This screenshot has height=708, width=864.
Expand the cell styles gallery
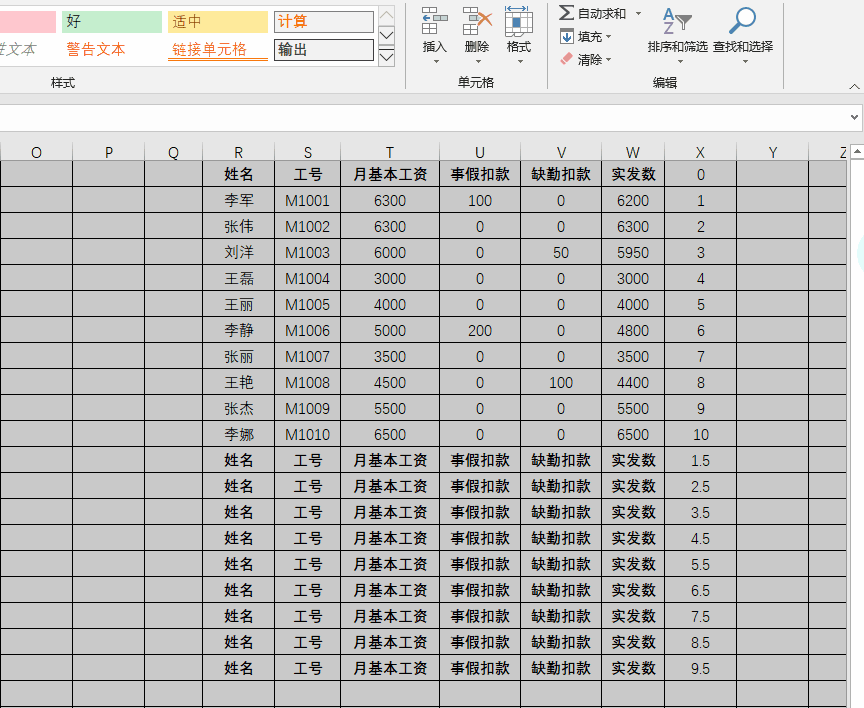387,57
